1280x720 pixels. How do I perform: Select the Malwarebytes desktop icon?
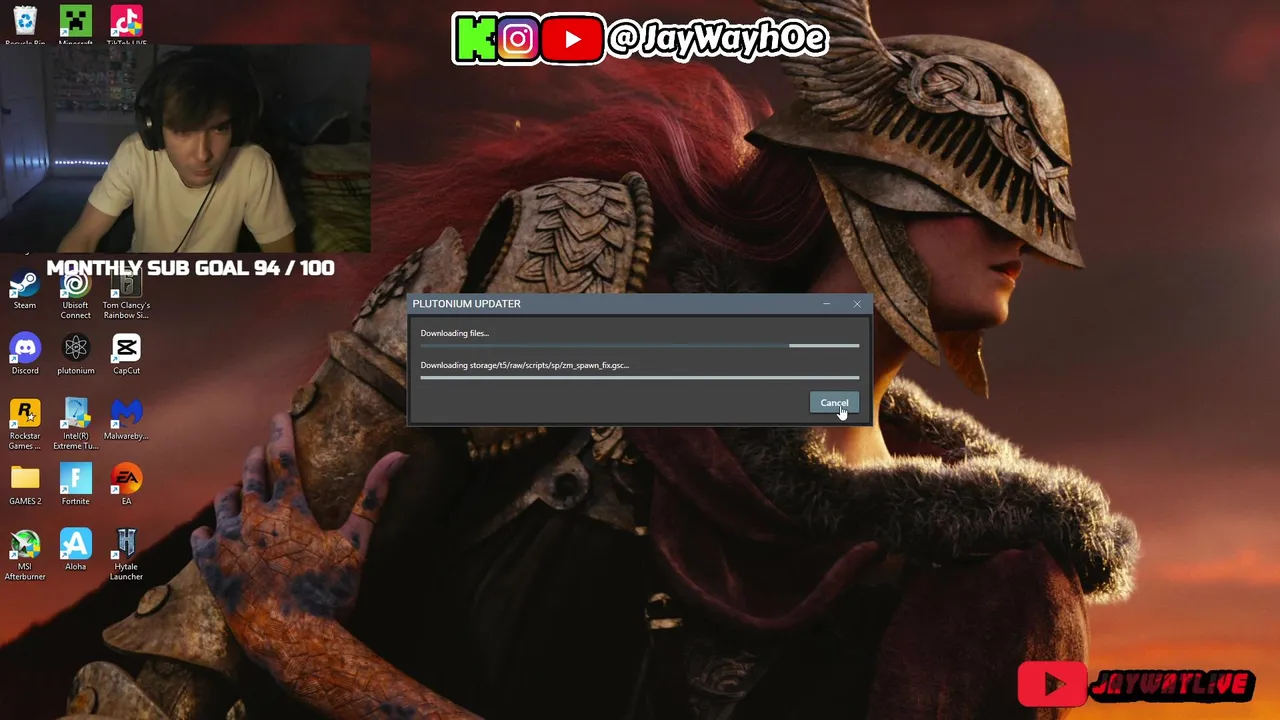pos(126,420)
